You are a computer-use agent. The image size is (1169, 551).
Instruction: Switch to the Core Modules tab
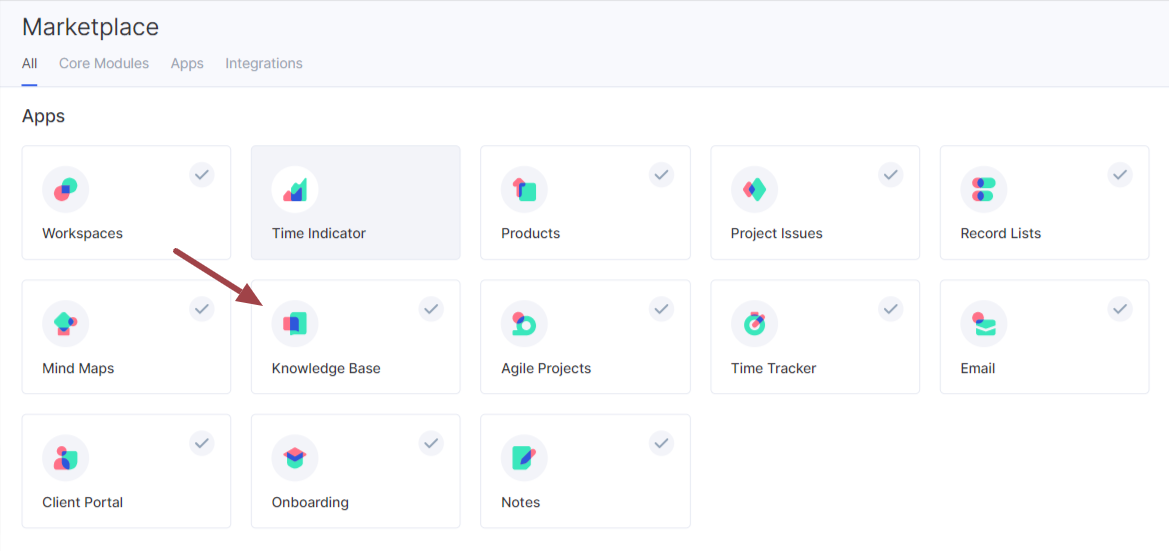[104, 63]
